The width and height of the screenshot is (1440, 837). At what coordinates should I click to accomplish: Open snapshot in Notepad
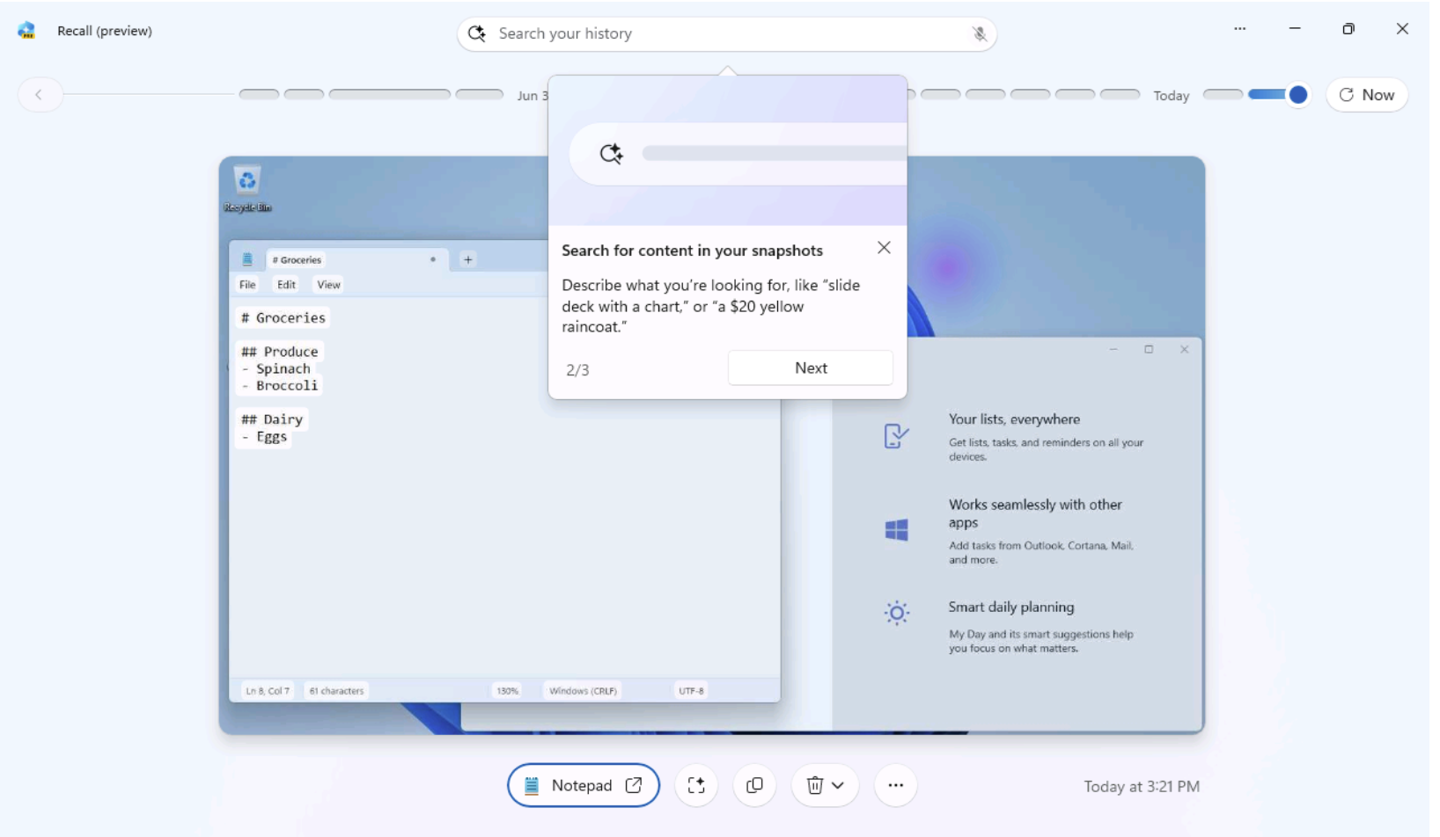click(x=583, y=786)
